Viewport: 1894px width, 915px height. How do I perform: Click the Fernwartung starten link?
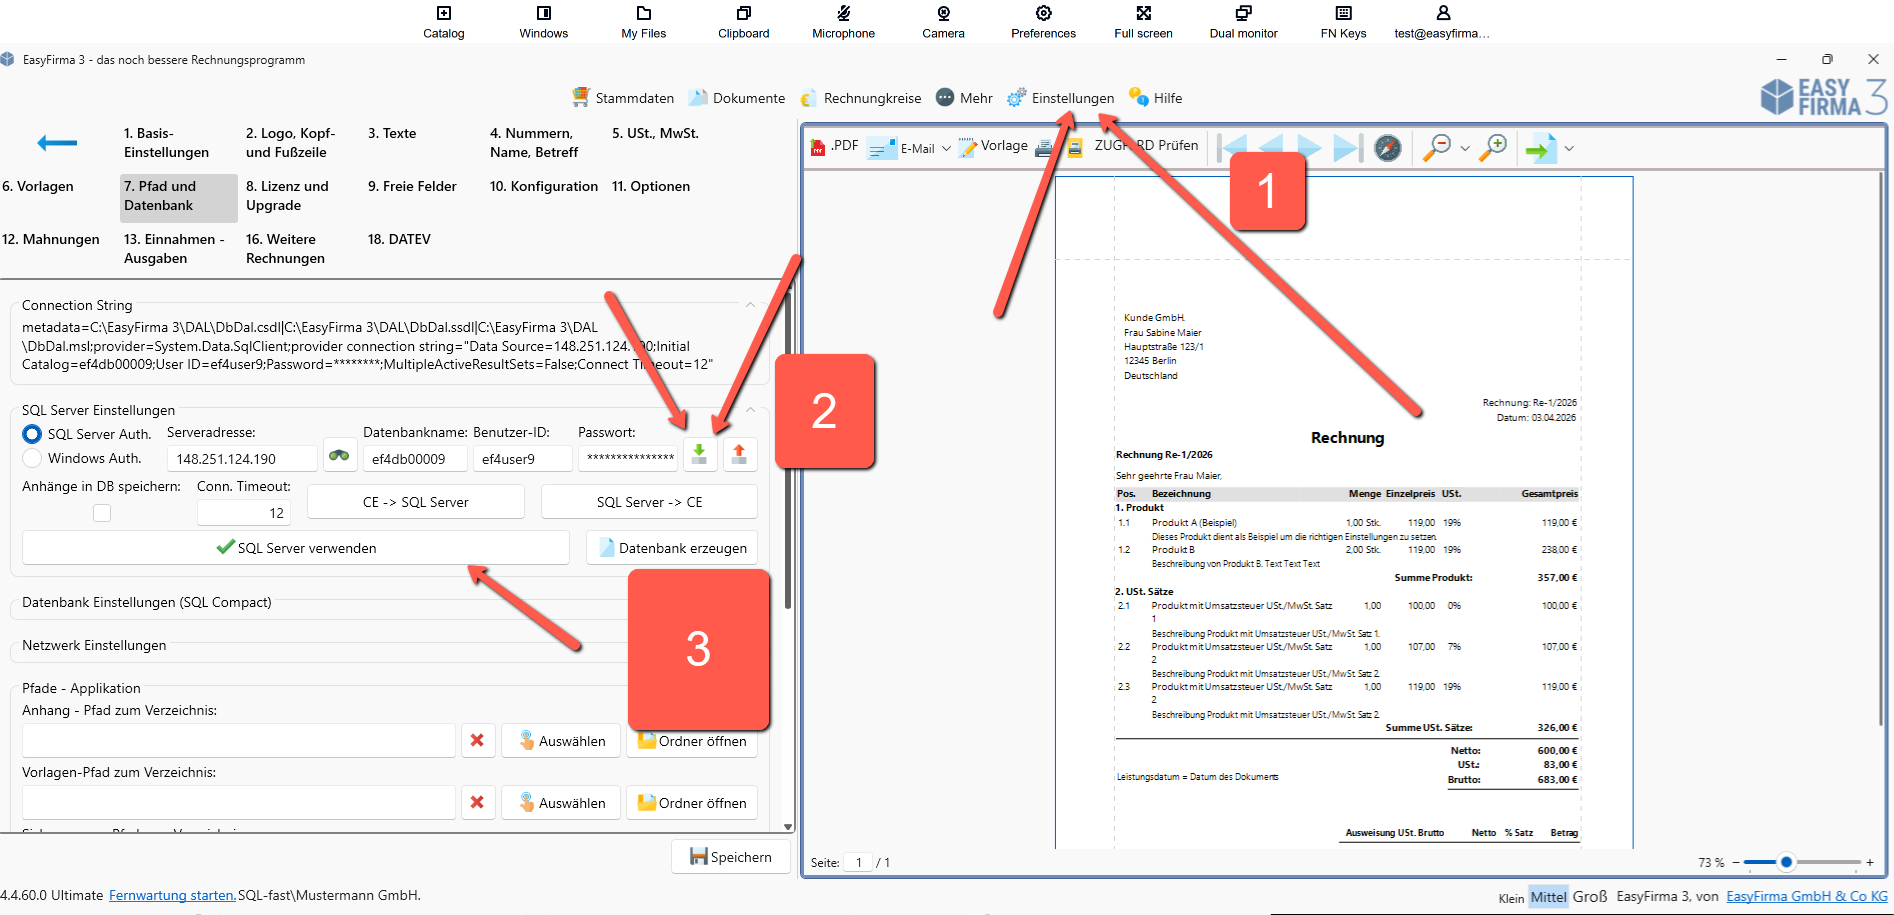[172, 895]
